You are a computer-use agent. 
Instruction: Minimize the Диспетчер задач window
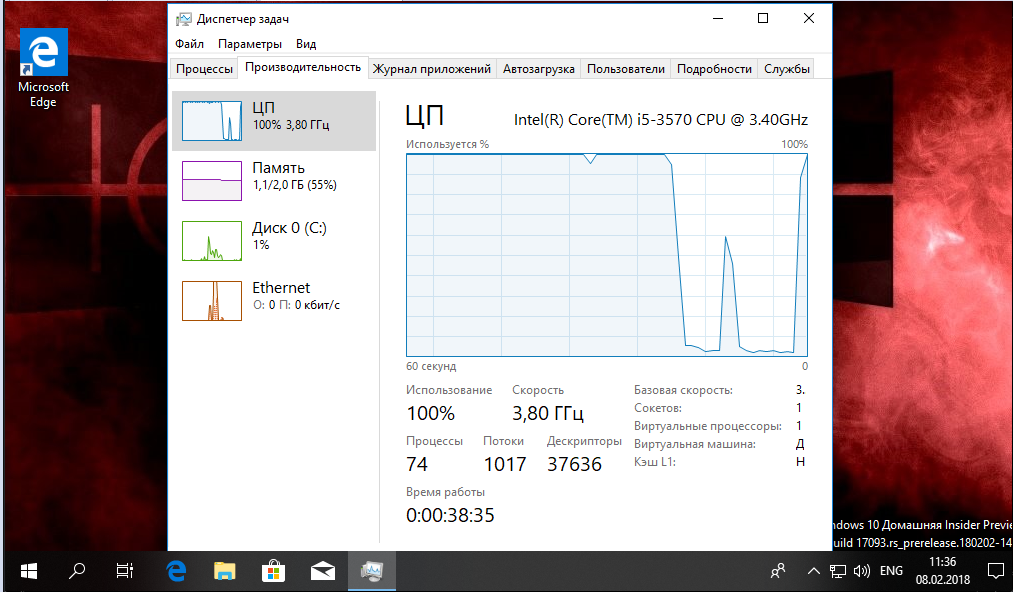[718, 18]
